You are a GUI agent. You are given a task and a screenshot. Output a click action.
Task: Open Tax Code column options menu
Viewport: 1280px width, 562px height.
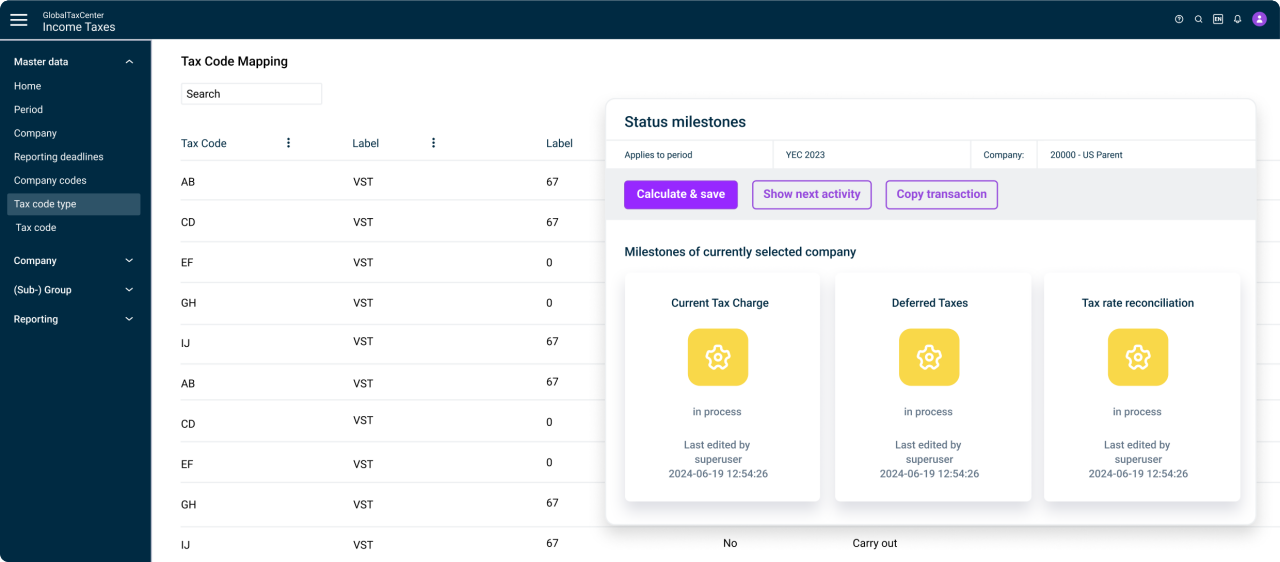click(289, 143)
